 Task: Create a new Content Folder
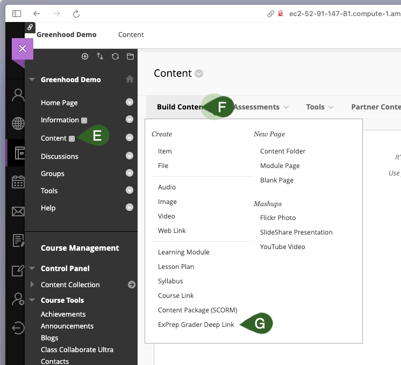point(283,151)
